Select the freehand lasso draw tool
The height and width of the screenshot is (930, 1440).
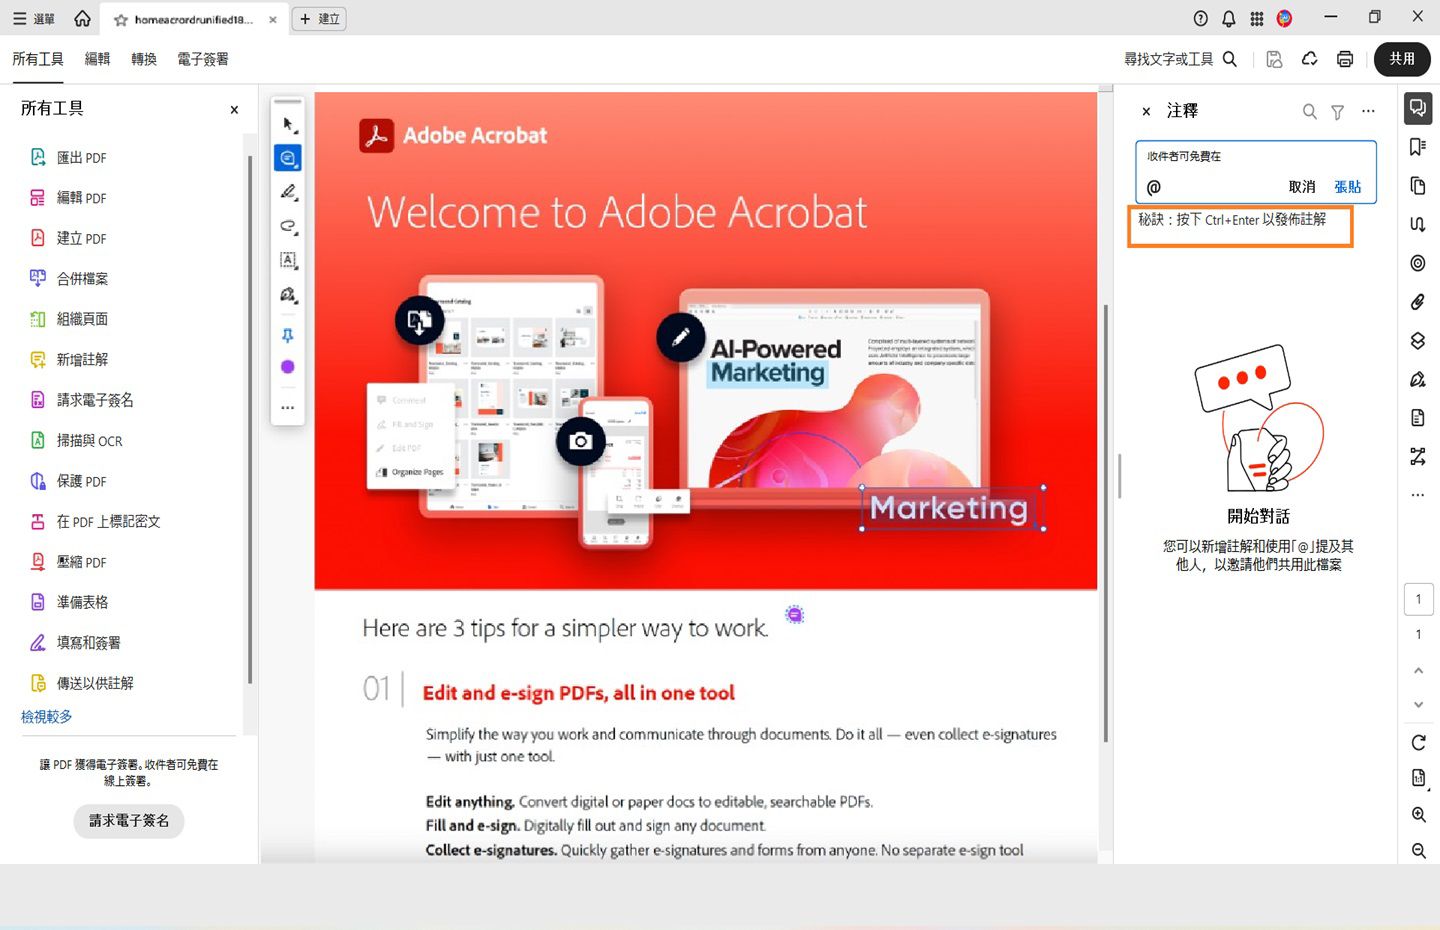288,226
